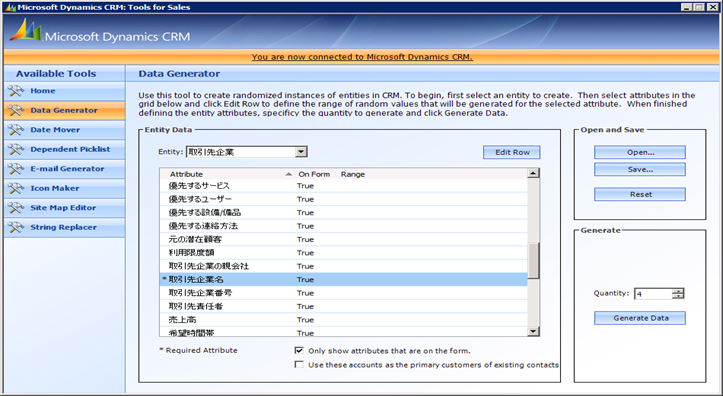Image resolution: width=723 pixels, height=396 pixels.
Task: Click the Microsoft Dynamics CRM logo
Action: tap(100, 31)
